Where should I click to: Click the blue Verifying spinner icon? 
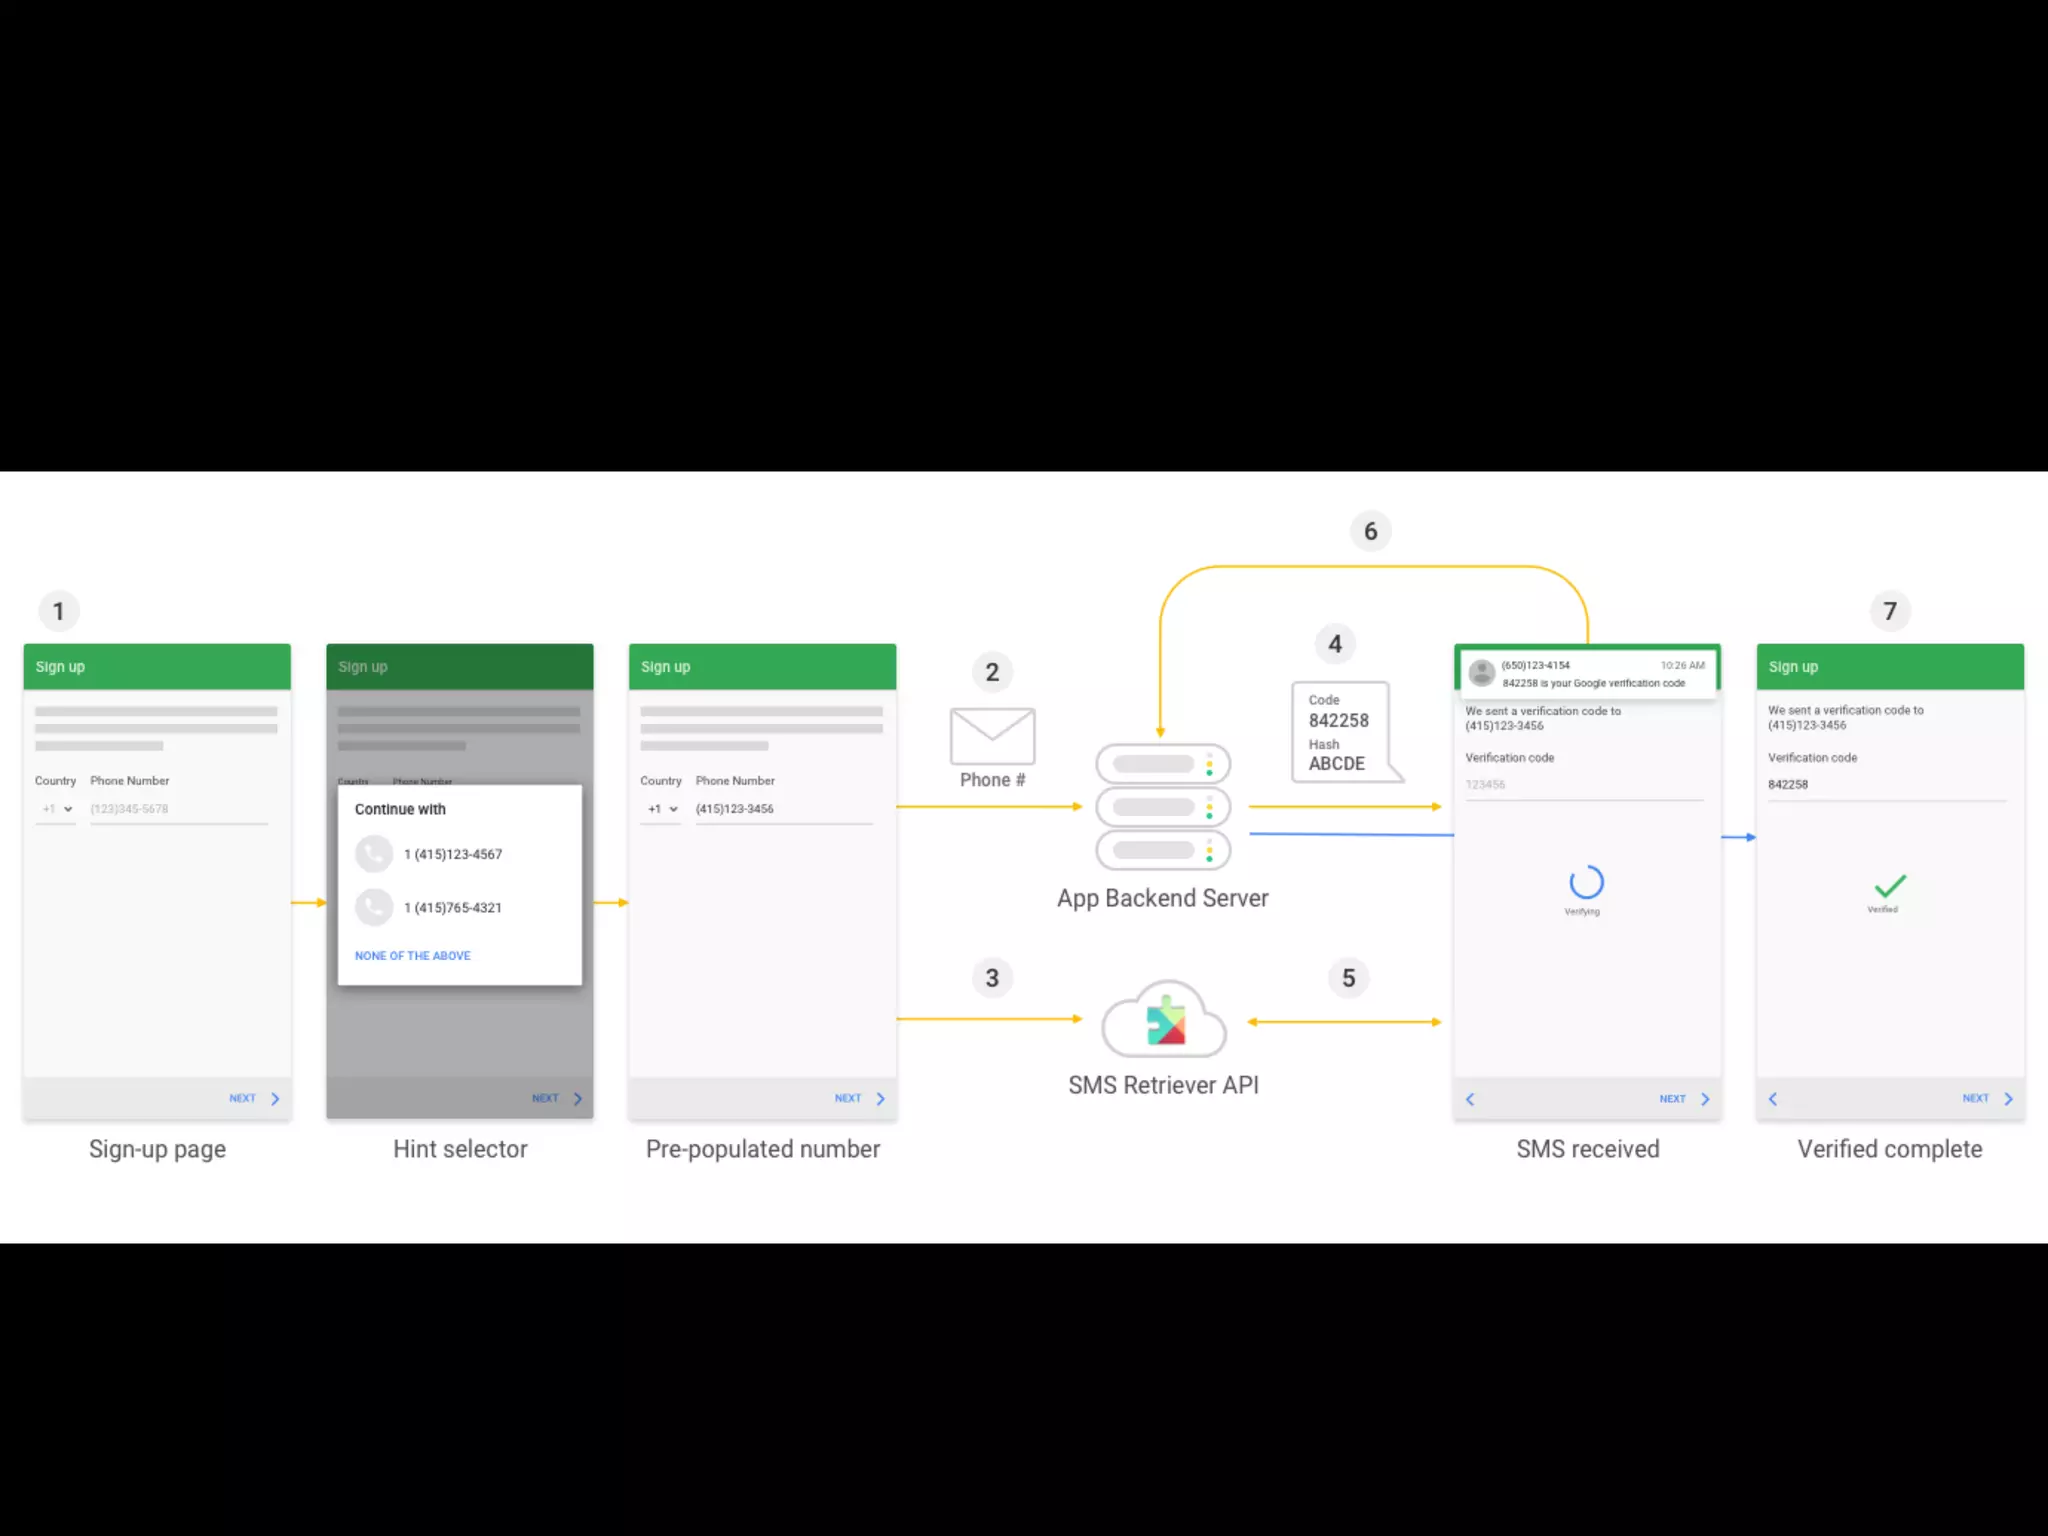point(1586,882)
